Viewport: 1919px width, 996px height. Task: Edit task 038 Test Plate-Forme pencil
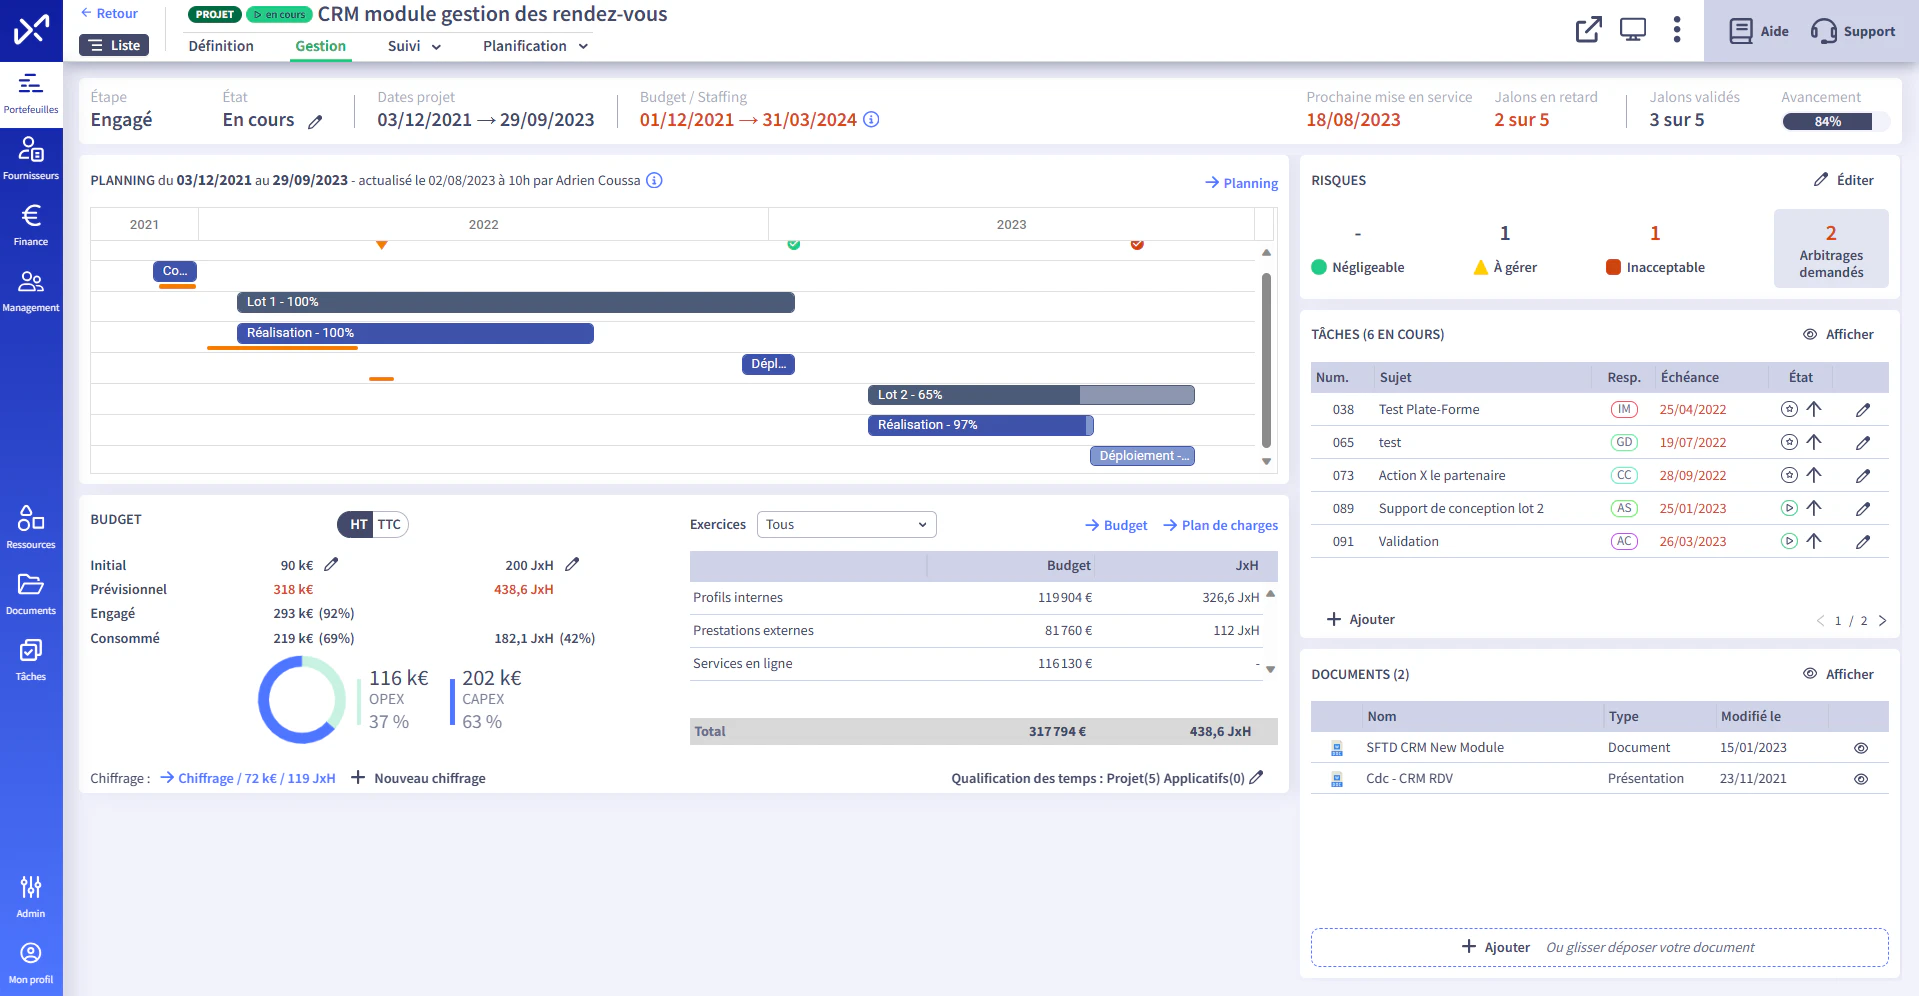click(x=1863, y=410)
